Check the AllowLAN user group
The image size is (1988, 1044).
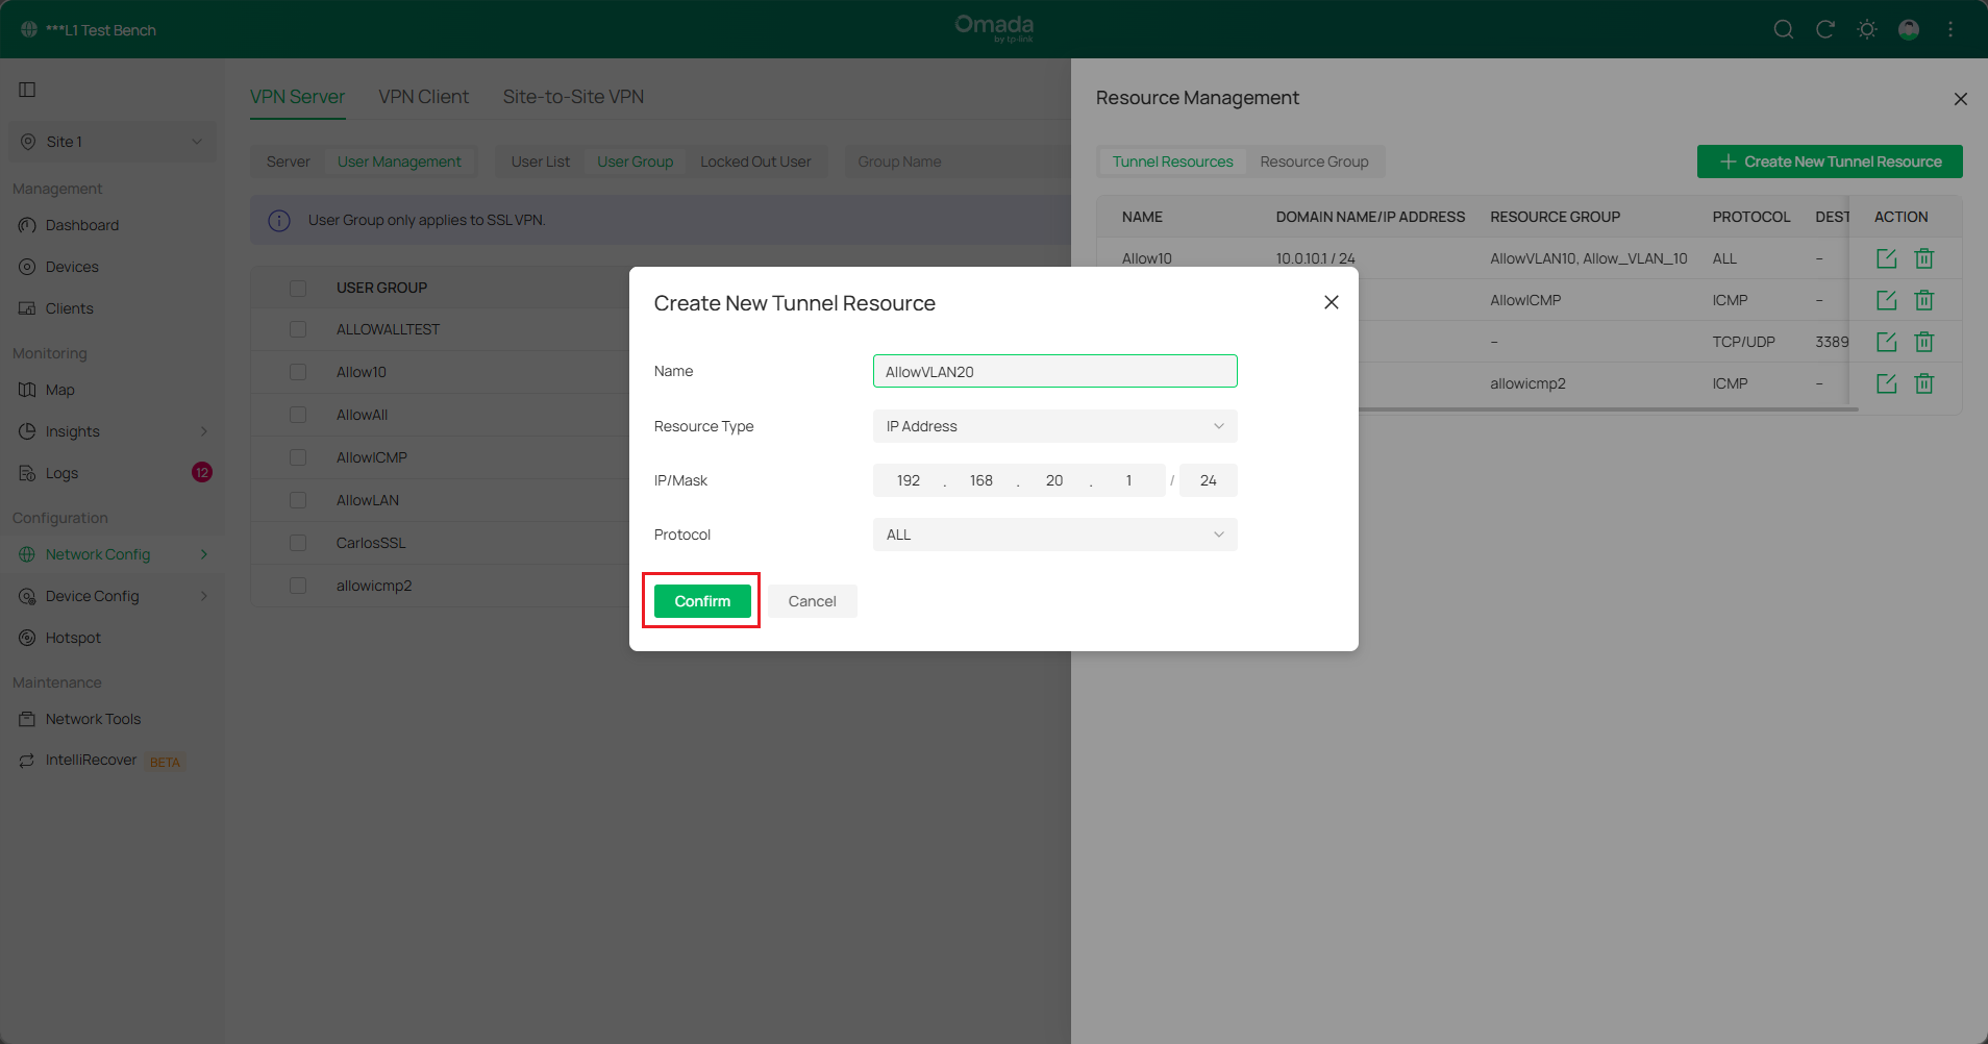coord(298,500)
